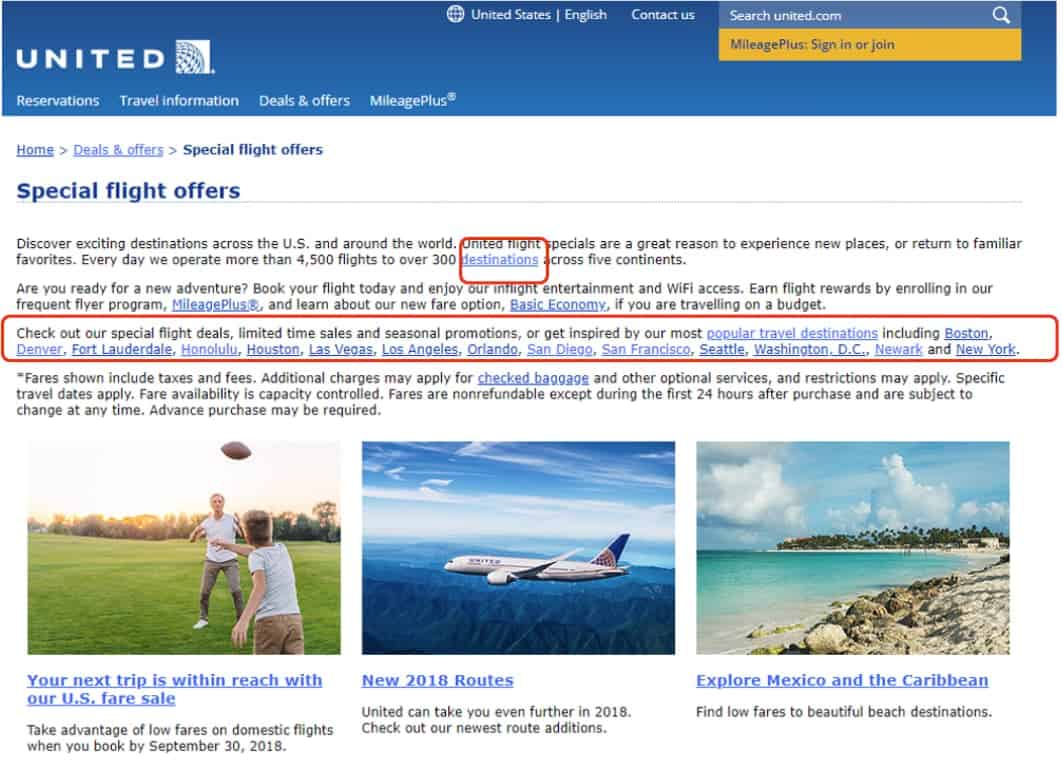This screenshot has width=1063, height=766.
Task: Click text 'Find low fares to beautiful beach destinations.'
Action: coord(843,712)
